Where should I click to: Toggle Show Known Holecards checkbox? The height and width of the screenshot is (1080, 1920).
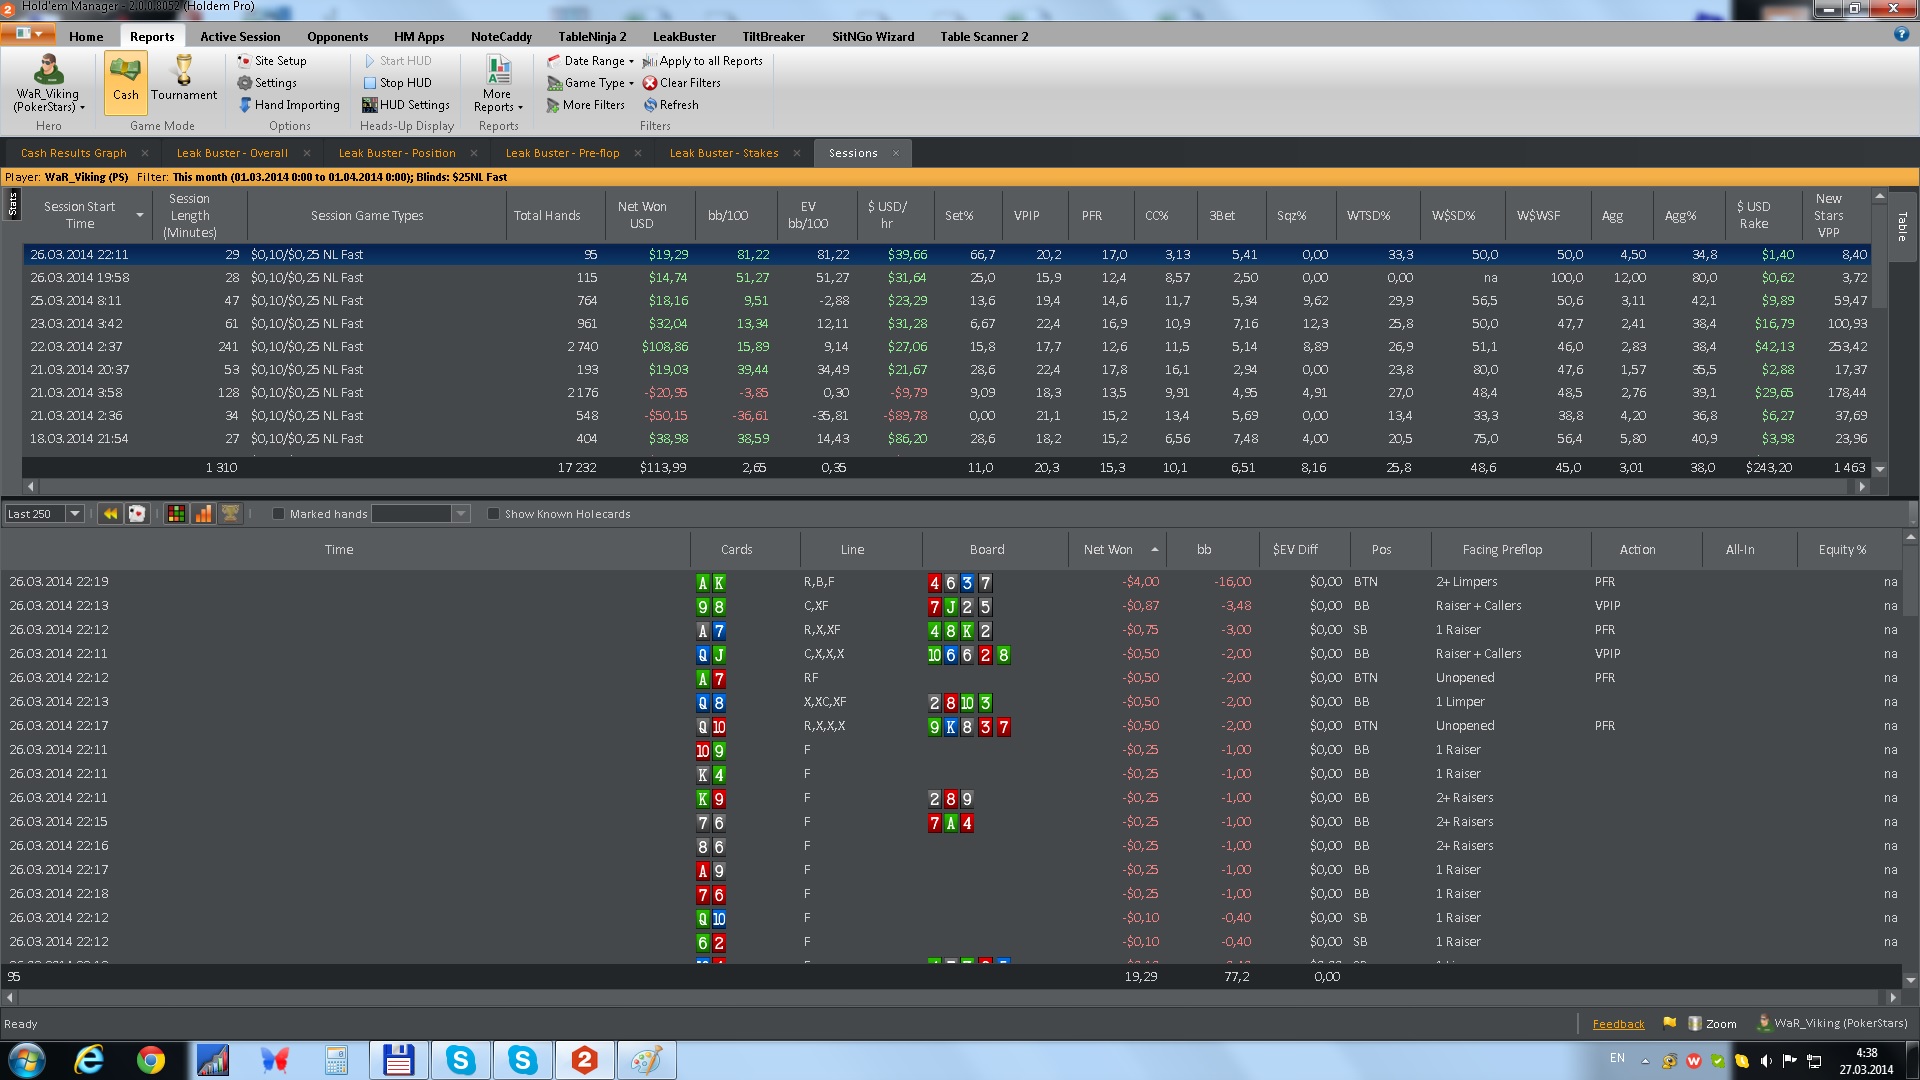(493, 514)
